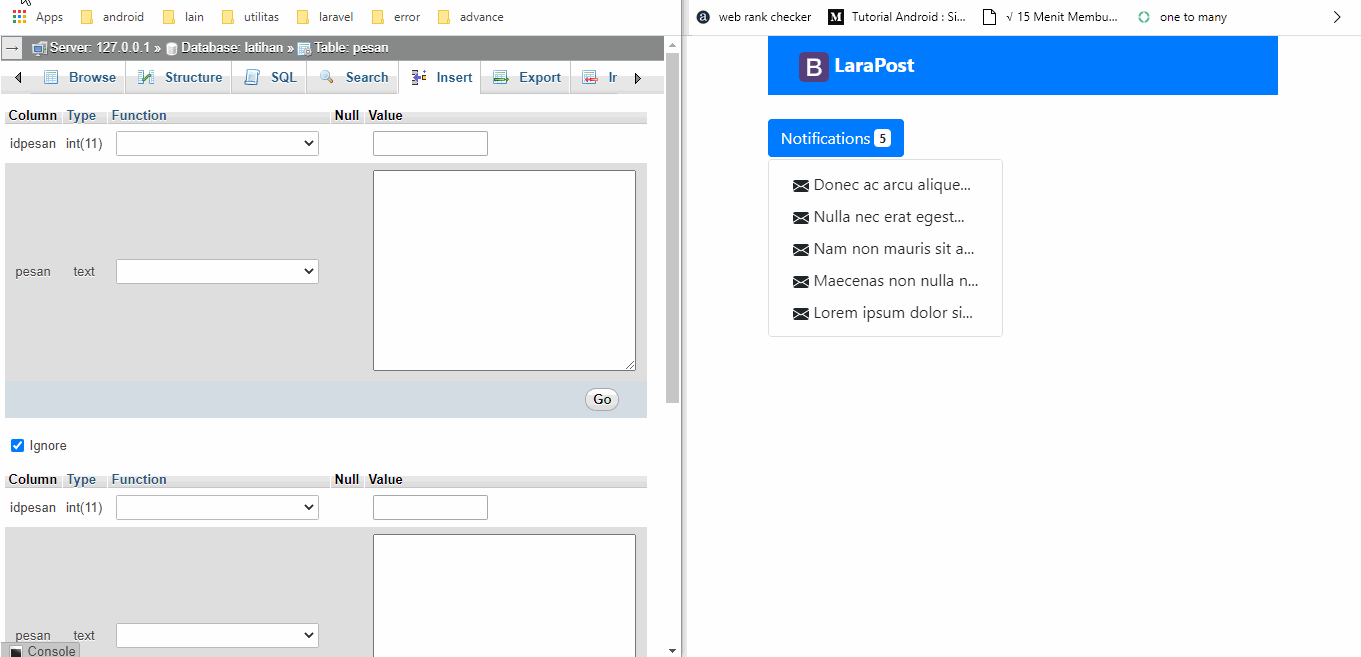Click the Export arrow icon in the tab strip
The image size is (1361, 657).
500,77
